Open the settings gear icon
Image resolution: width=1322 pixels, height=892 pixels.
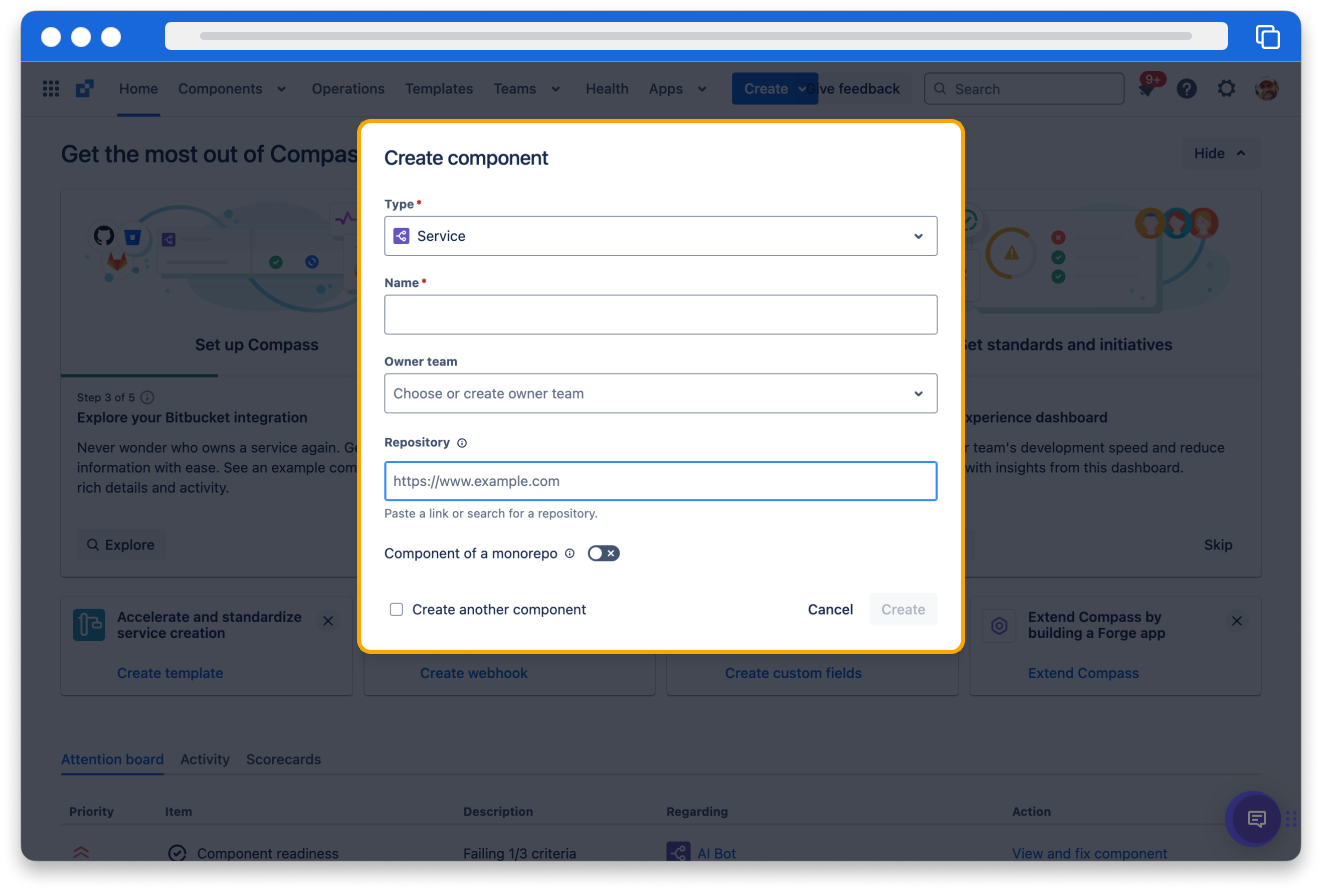pos(1227,89)
